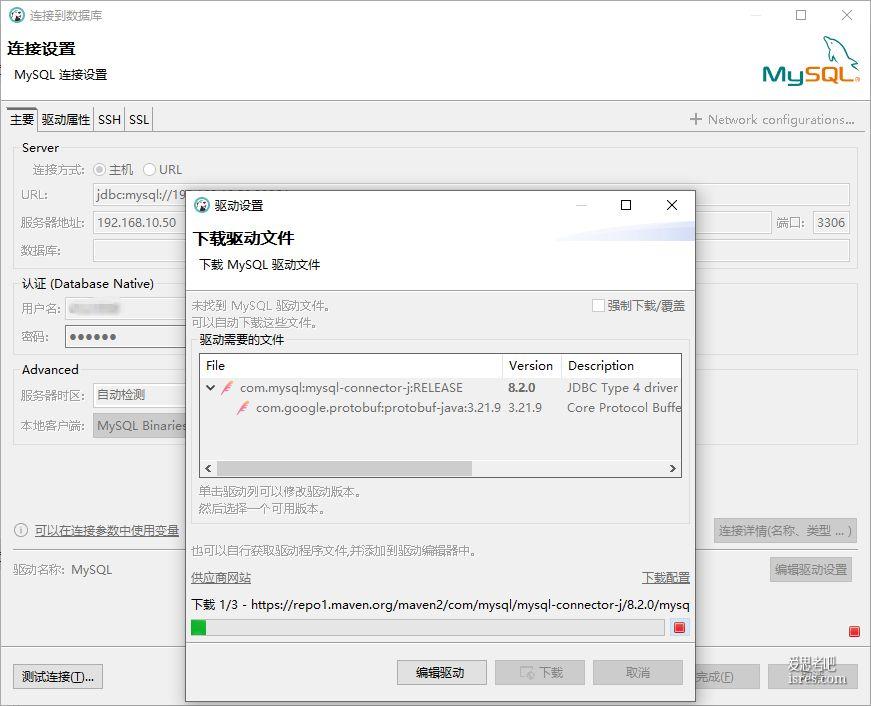Click the 编辑驱动 button
871x706 pixels.
click(x=442, y=673)
